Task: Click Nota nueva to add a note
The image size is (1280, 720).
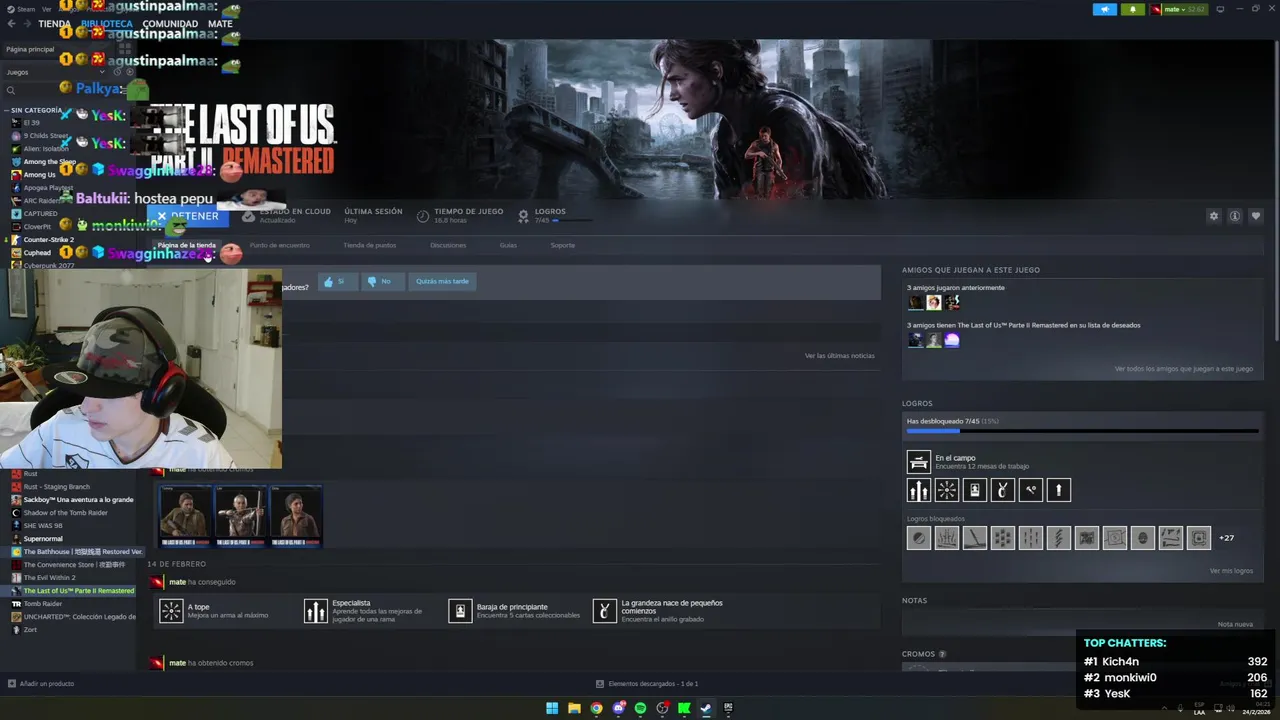Action: tap(1235, 624)
